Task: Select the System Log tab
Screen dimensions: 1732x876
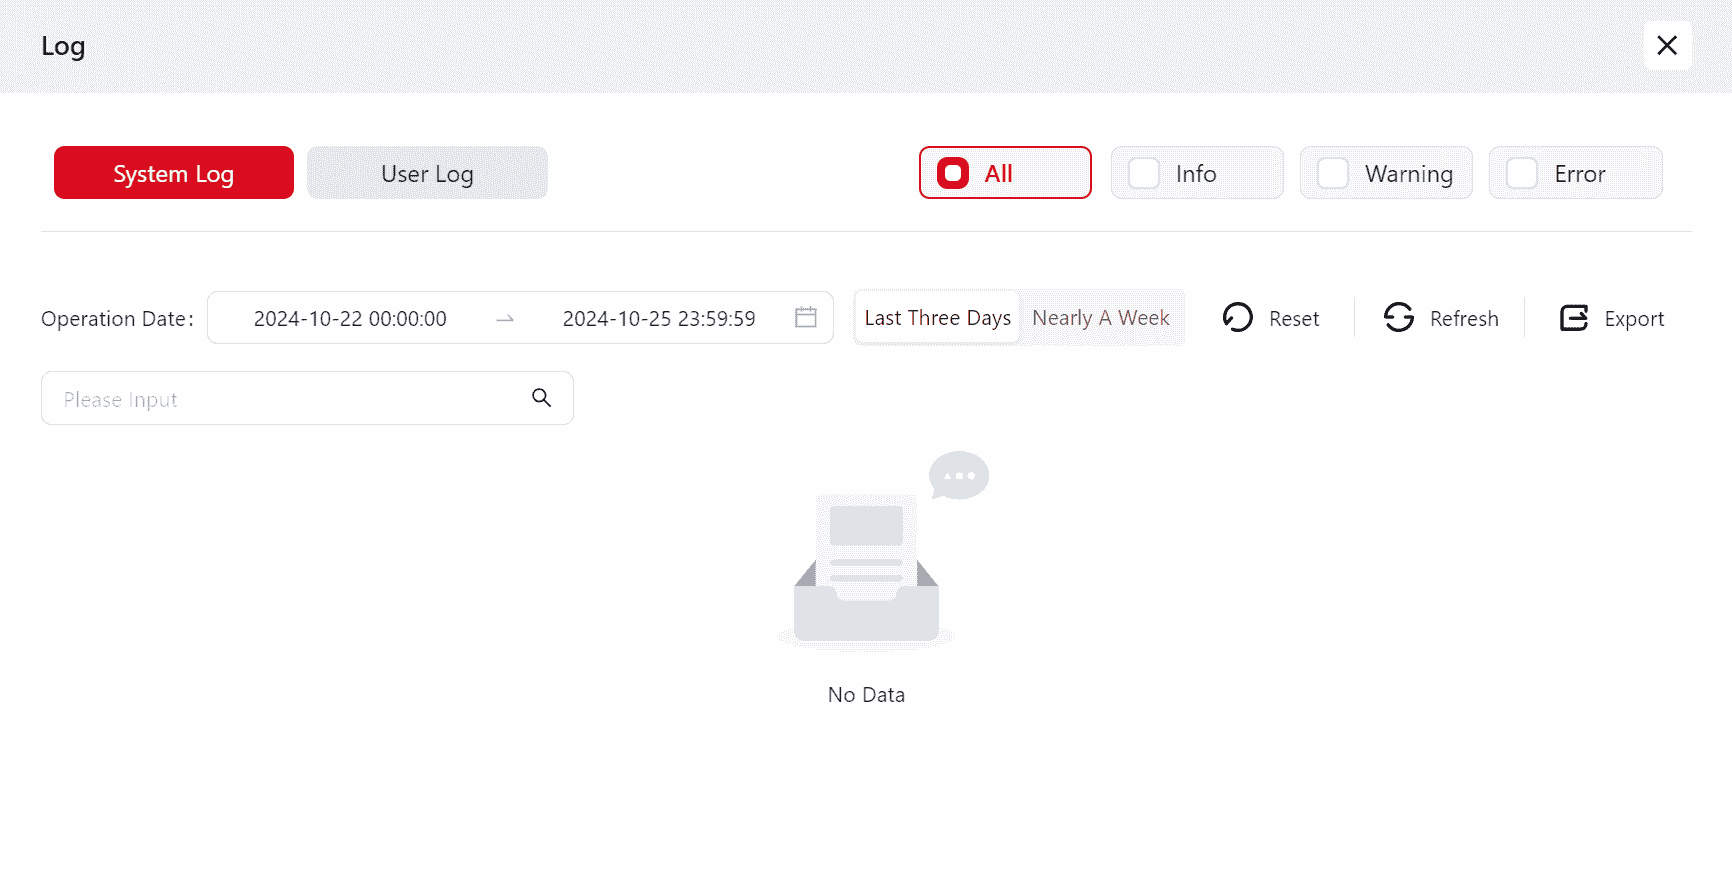Action: pyautogui.click(x=173, y=174)
